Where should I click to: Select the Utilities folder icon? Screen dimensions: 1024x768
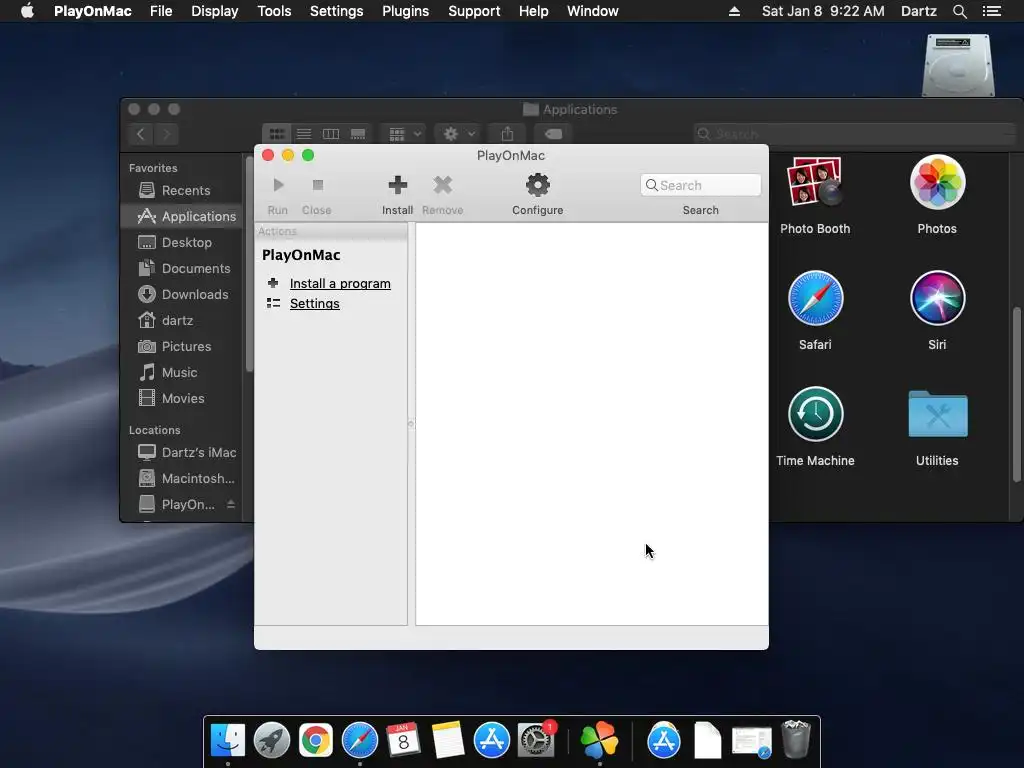(937, 414)
